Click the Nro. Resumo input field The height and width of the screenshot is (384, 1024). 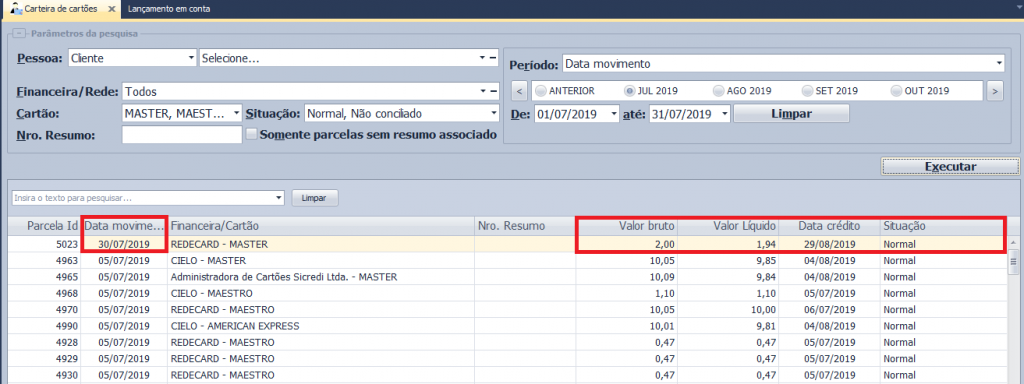tap(182, 135)
